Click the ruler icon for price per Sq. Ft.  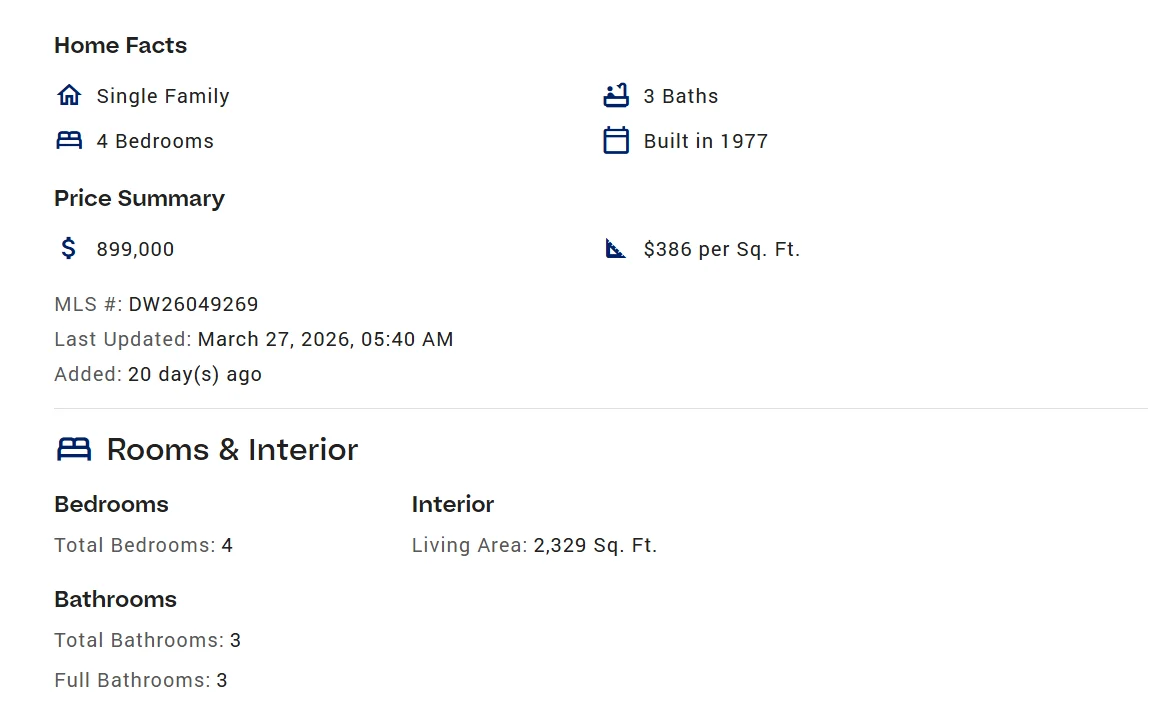616,248
